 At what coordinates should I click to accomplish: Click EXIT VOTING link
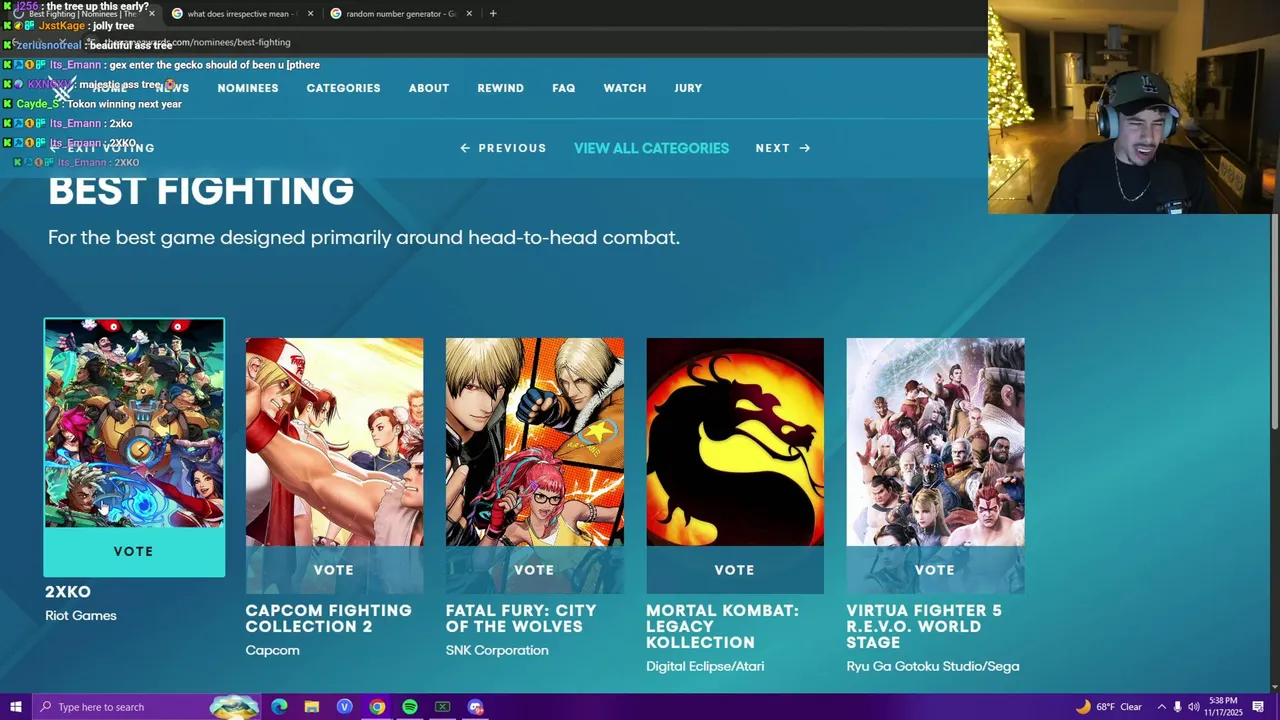pos(103,148)
